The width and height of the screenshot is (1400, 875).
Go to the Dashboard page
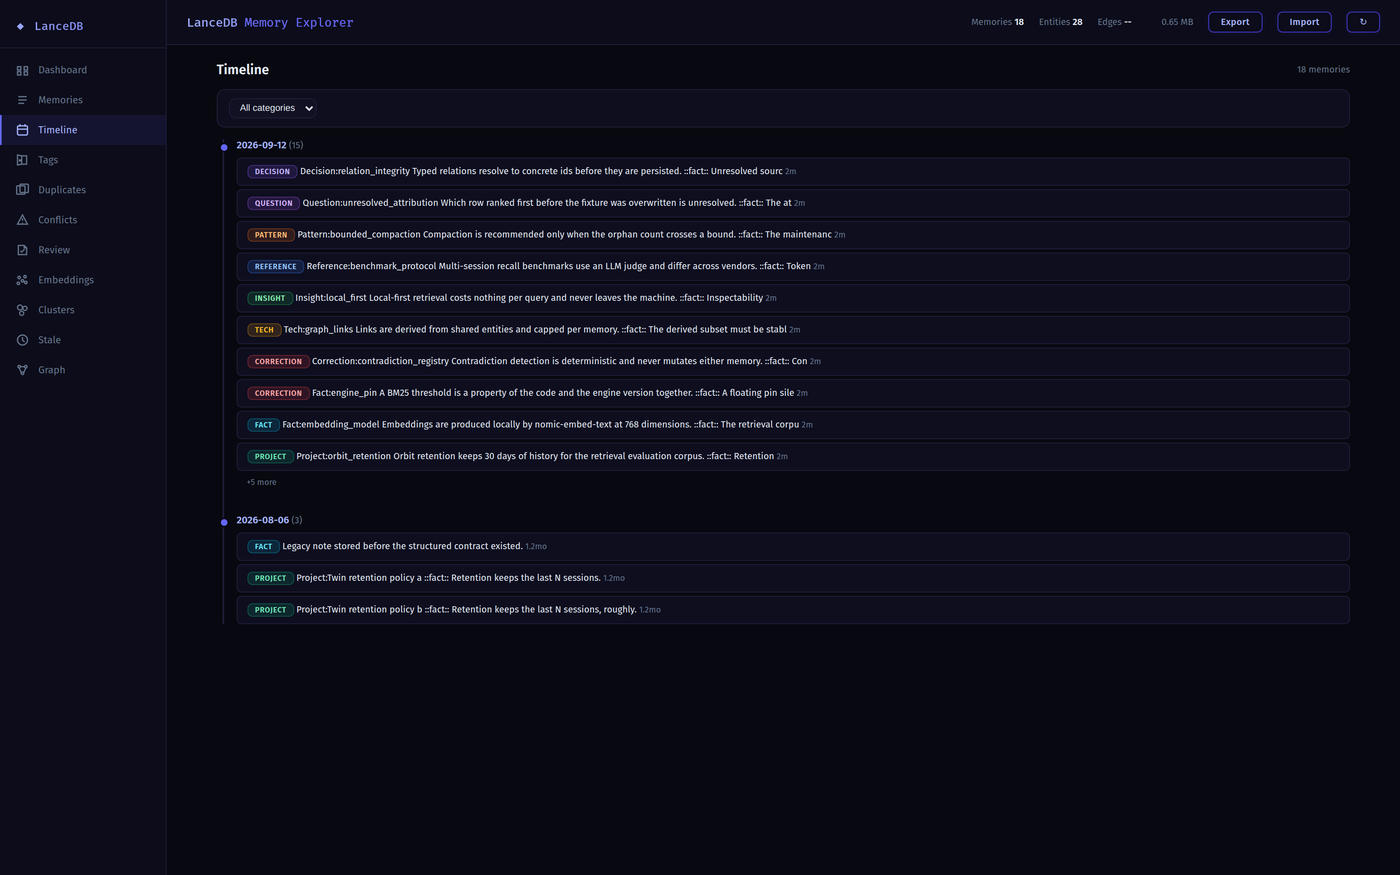click(x=83, y=70)
